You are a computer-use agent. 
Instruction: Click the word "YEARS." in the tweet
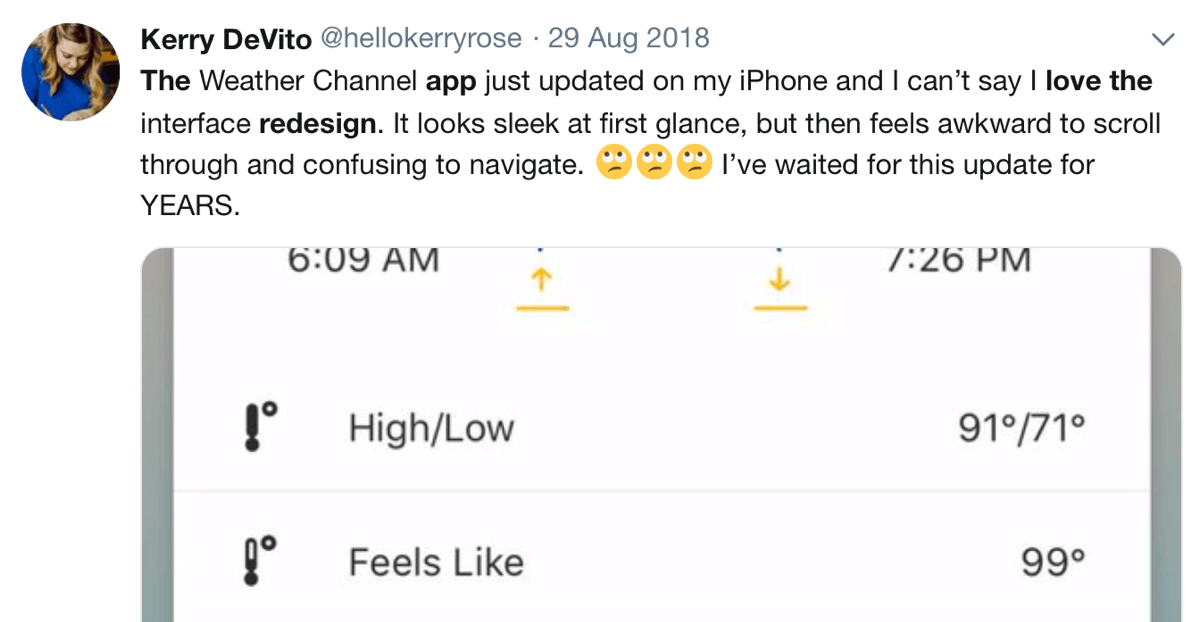click(x=190, y=205)
